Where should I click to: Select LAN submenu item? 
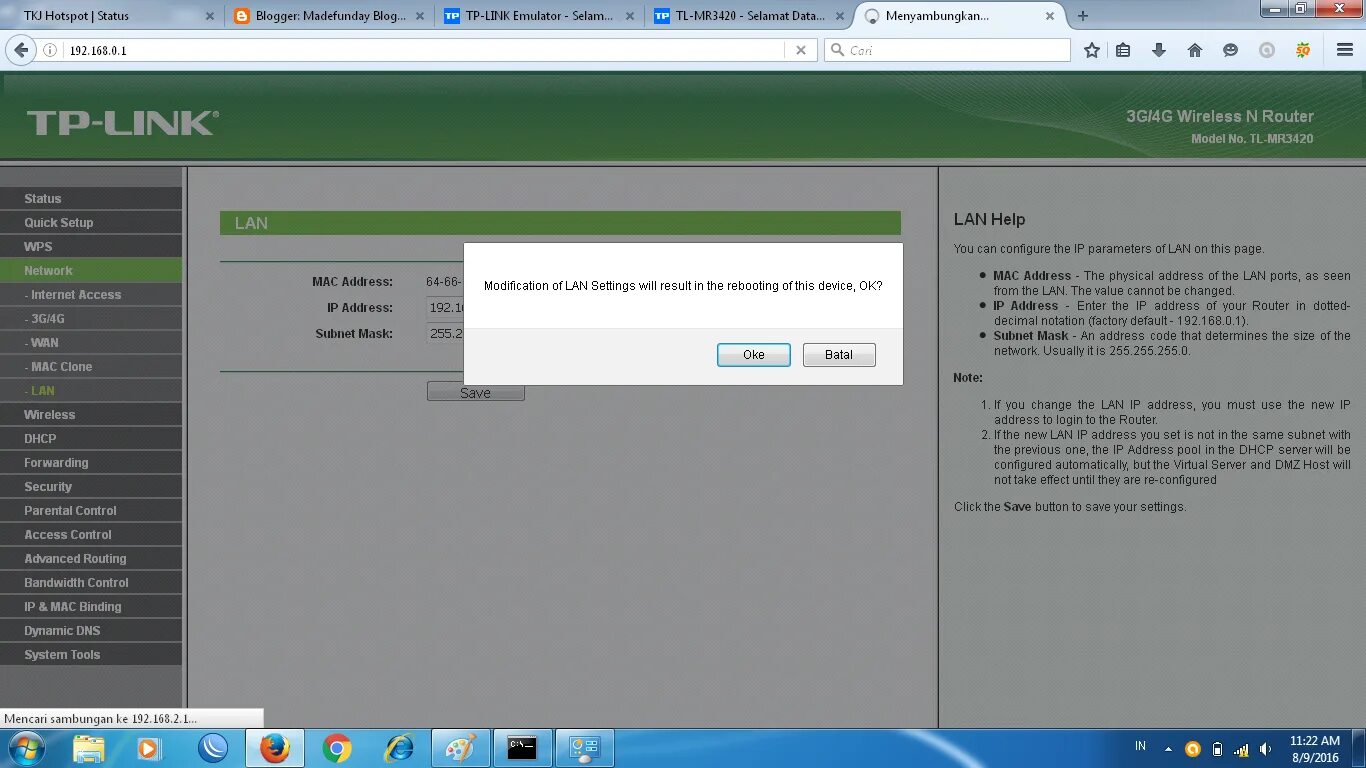click(x=91, y=391)
